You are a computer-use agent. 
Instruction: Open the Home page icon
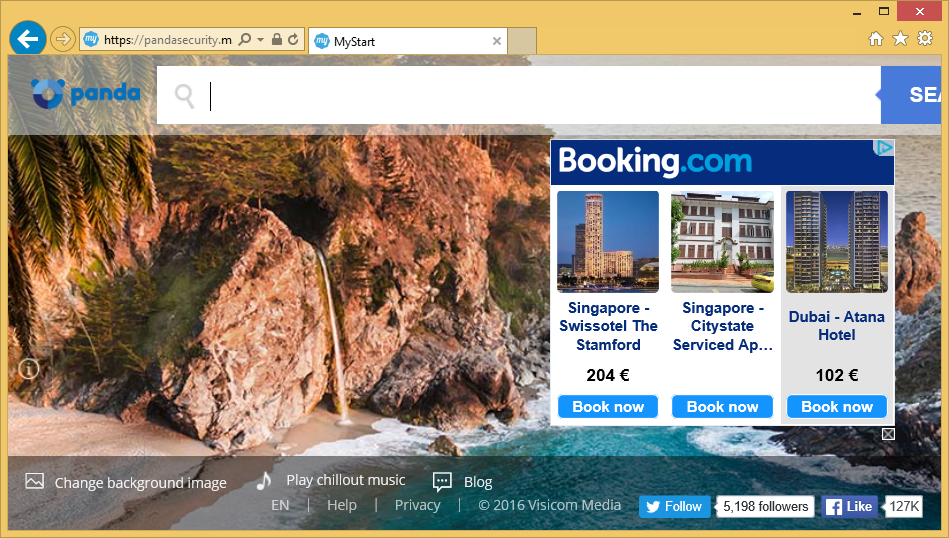pos(876,39)
